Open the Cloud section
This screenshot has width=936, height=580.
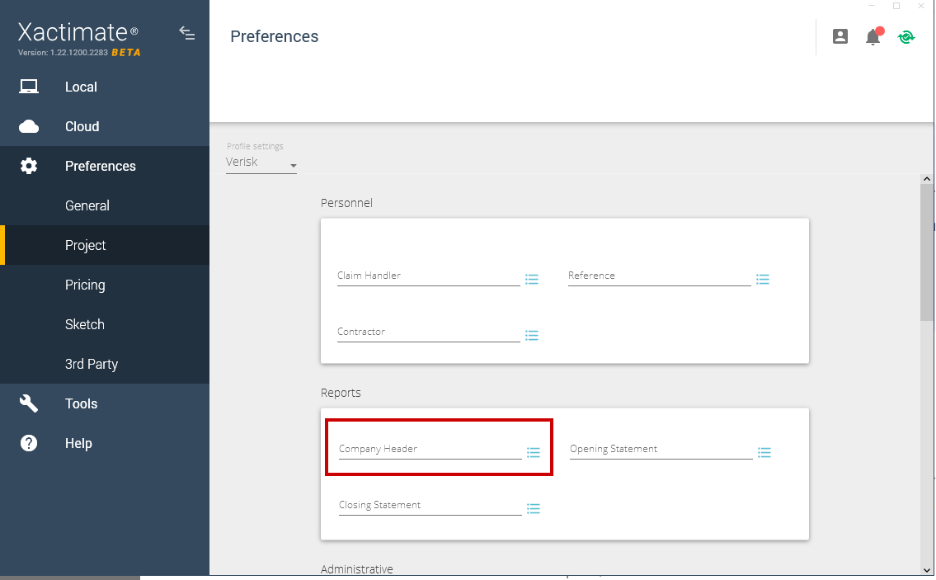(x=82, y=127)
